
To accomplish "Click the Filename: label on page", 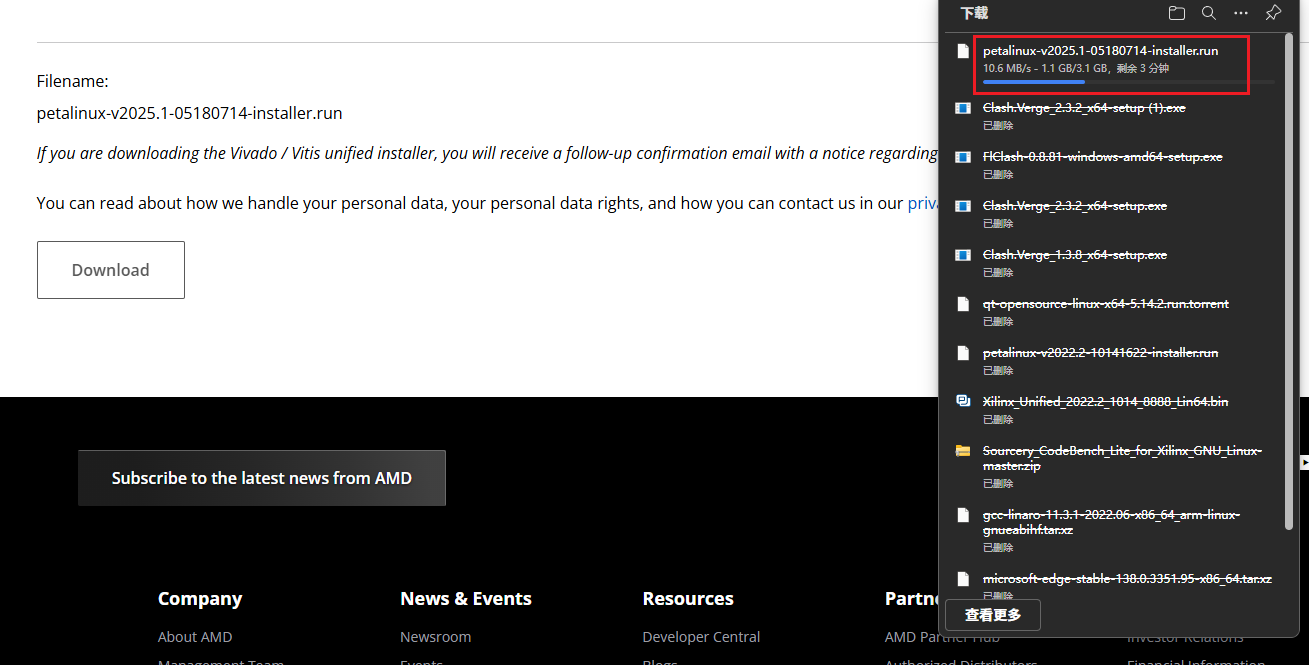I will (x=73, y=81).
